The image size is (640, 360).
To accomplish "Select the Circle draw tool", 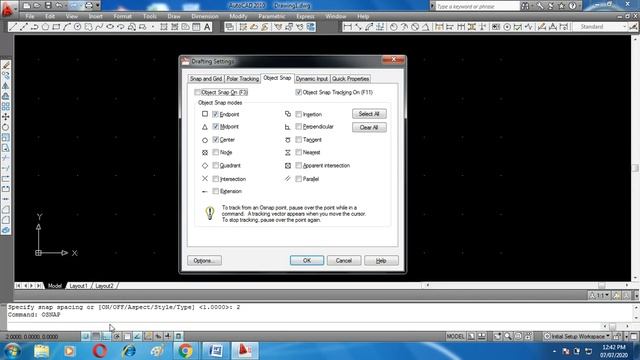I will (x=77, y=27).
